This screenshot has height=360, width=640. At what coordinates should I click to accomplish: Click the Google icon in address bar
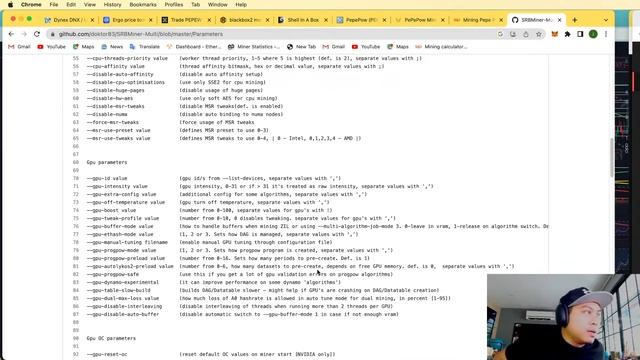[500, 34]
